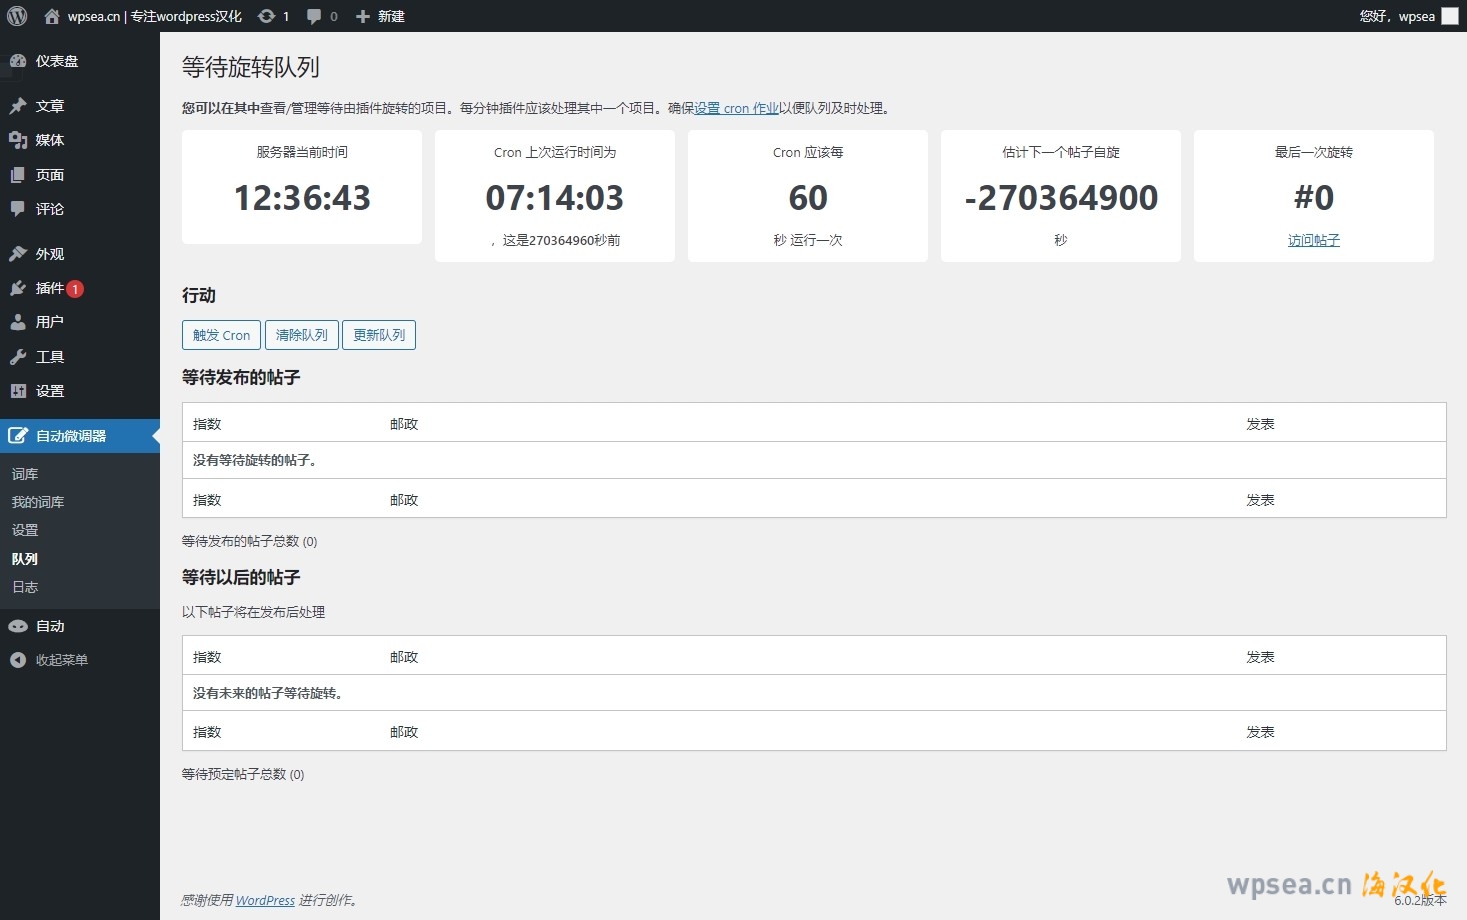This screenshot has height=920, width=1467.
Task: Open the 媒体 media library
Action: (x=49, y=140)
